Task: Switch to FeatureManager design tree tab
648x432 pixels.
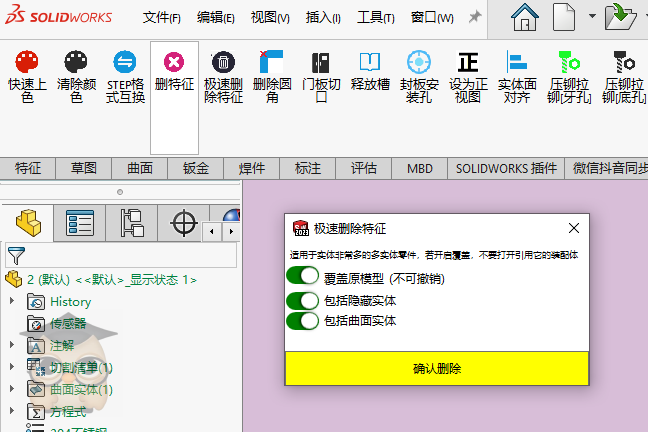Action: pos(28,223)
